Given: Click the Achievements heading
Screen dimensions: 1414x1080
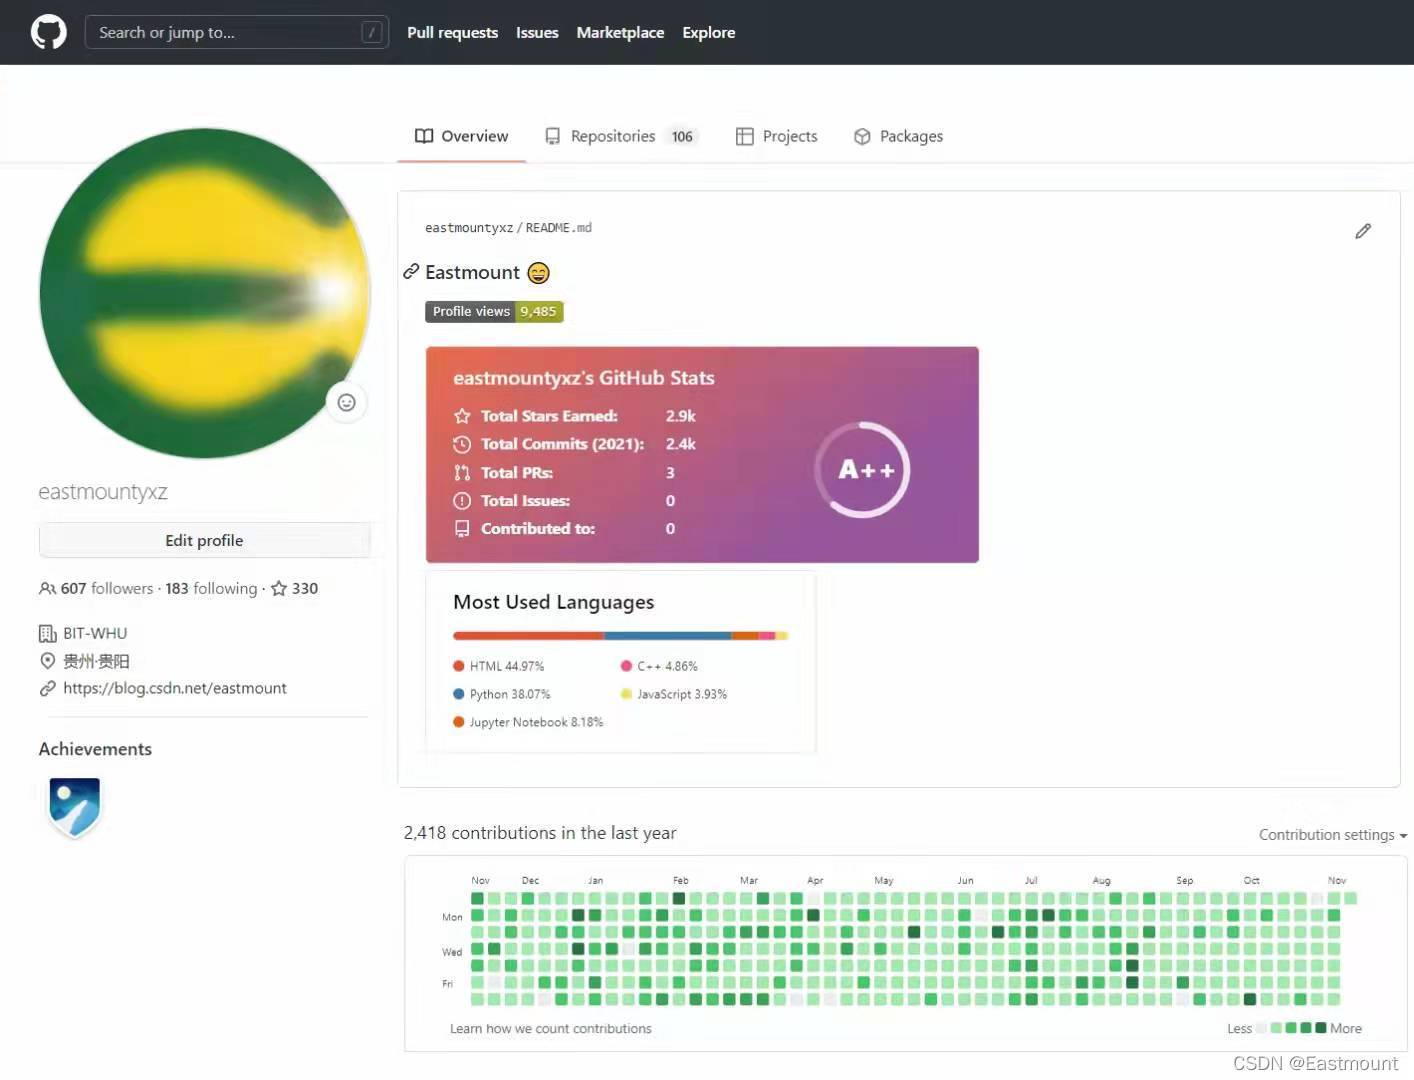Looking at the screenshot, I should [95, 749].
